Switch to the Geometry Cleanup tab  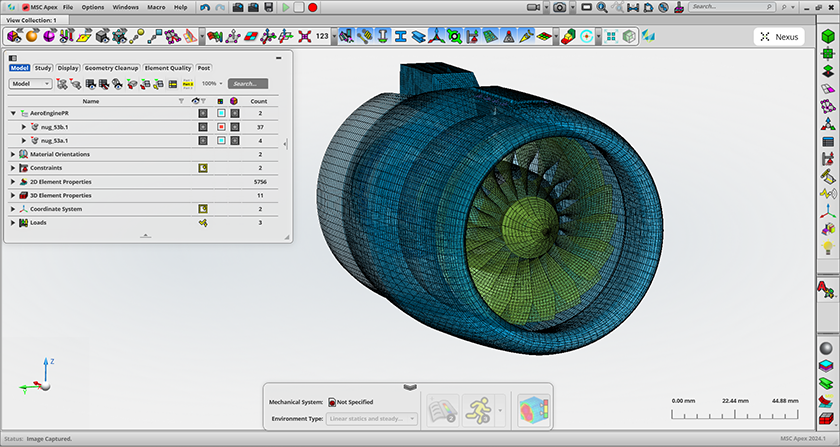111,68
